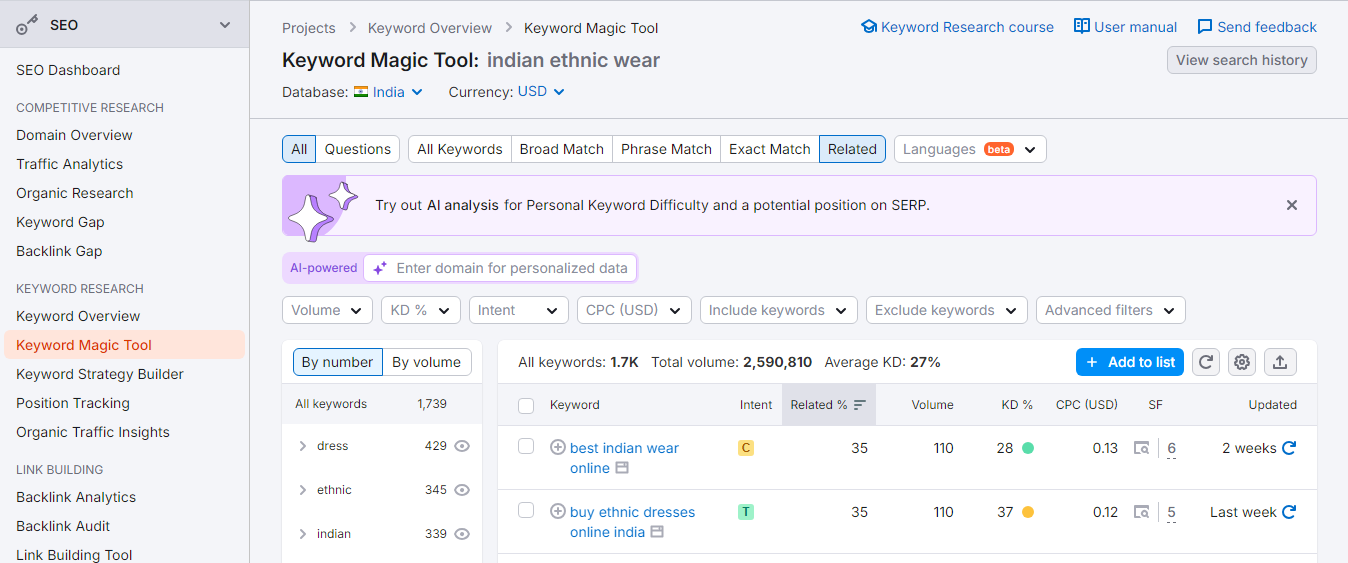Switch grouping to By number
This screenshot has height=563, width=1348.
click(337, 362)
